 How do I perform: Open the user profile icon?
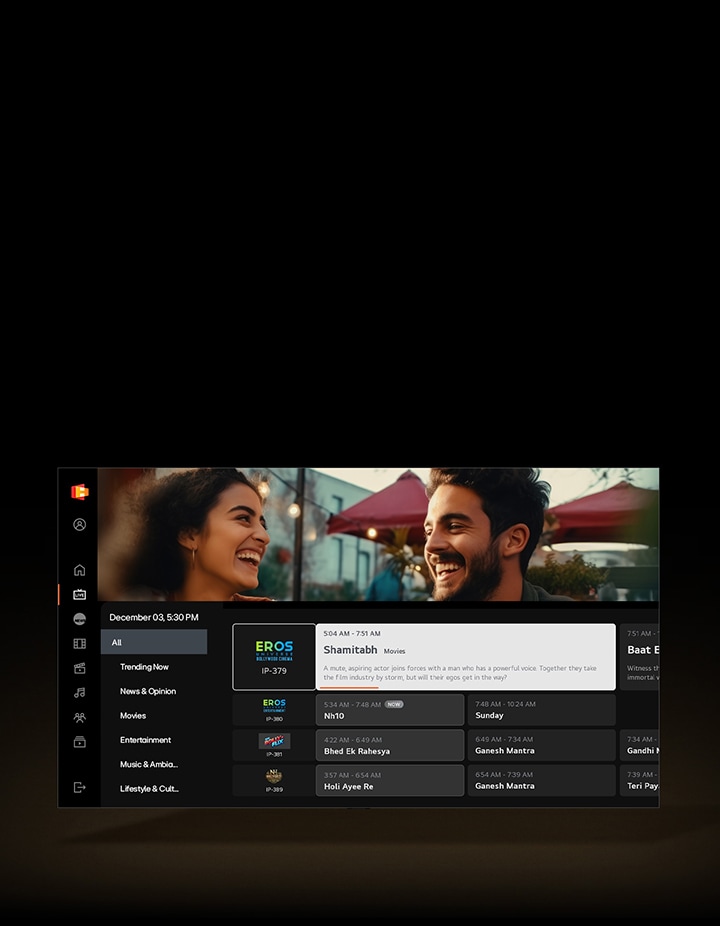pos(80,524)
